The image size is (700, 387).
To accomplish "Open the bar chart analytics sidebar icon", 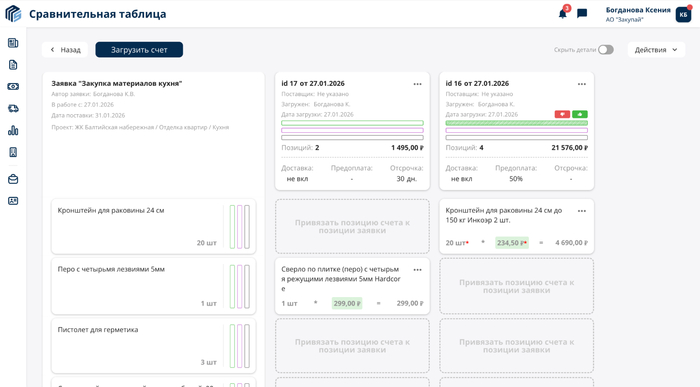I will (13, 130).
